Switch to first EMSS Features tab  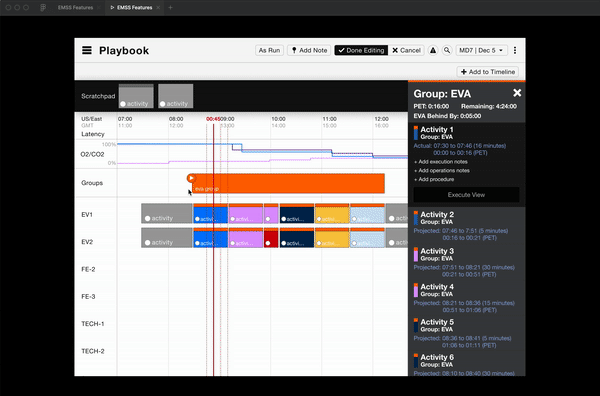(75, 7)
